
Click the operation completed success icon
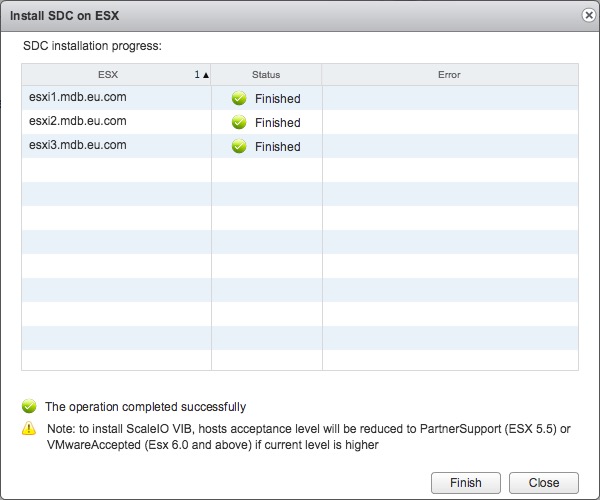coord(29,407)
